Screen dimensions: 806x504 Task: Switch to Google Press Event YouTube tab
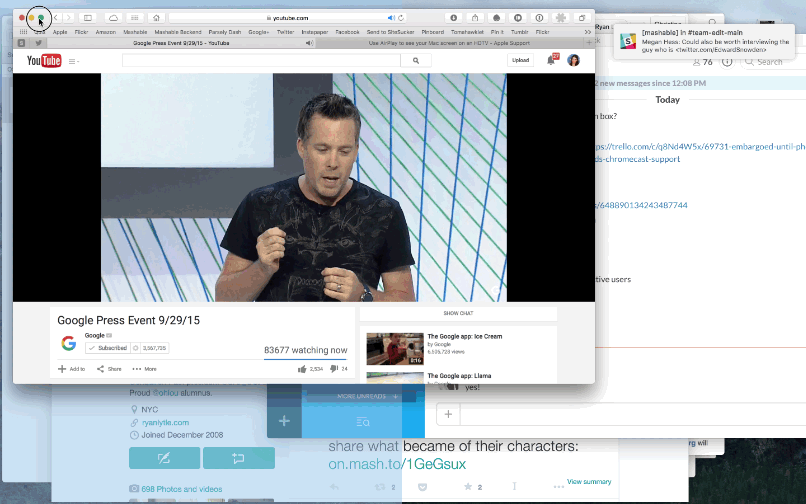(x=181, y=43)
